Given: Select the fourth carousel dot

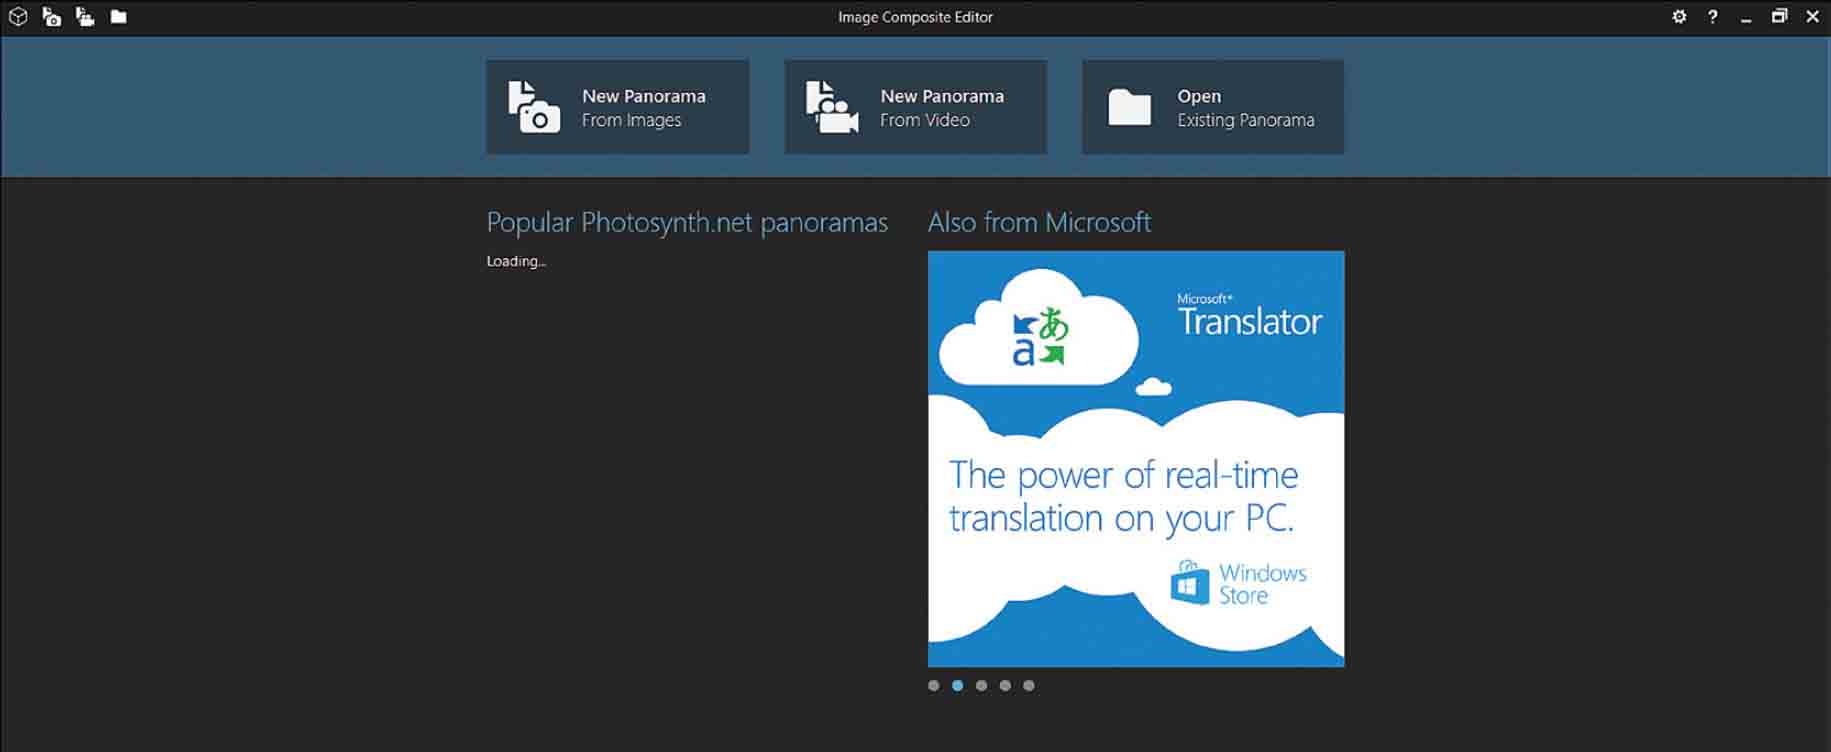Looking at the screenshot, I should [1005, 686].
